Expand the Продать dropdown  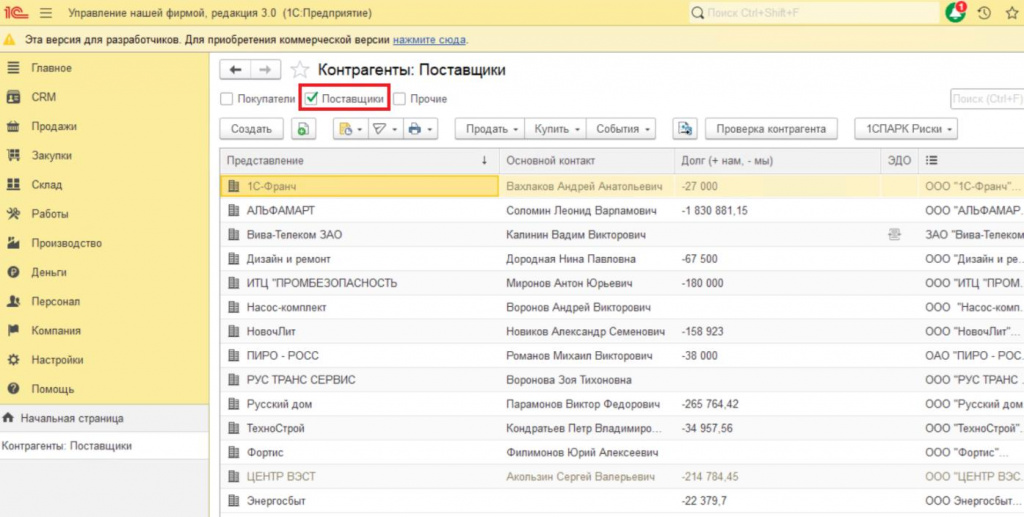[490, 129]
